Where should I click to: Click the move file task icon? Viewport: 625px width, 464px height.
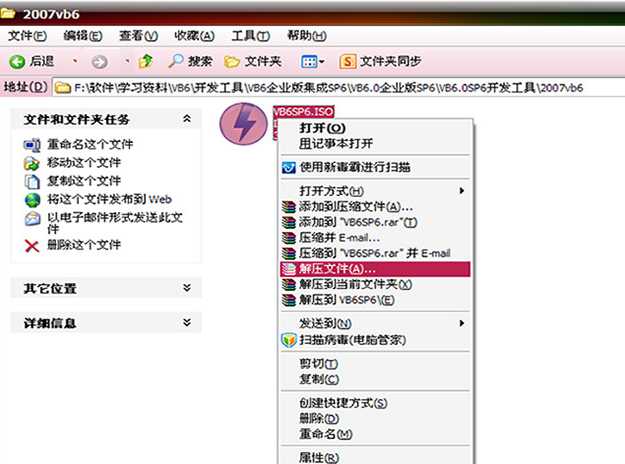[x=32, y=163]
